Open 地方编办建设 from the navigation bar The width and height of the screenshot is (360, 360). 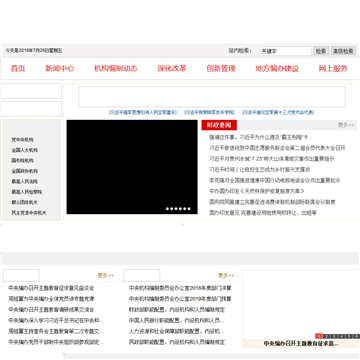277,69
